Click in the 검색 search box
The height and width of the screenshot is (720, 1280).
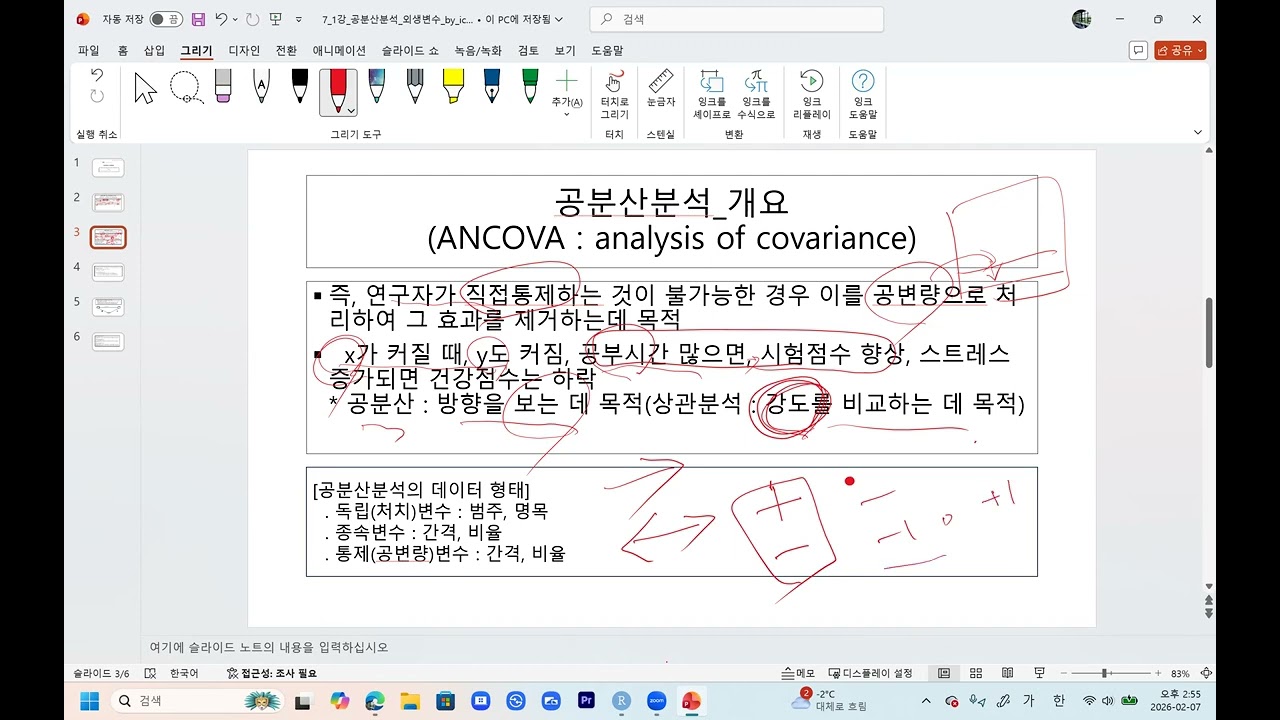tap(736, 19)
